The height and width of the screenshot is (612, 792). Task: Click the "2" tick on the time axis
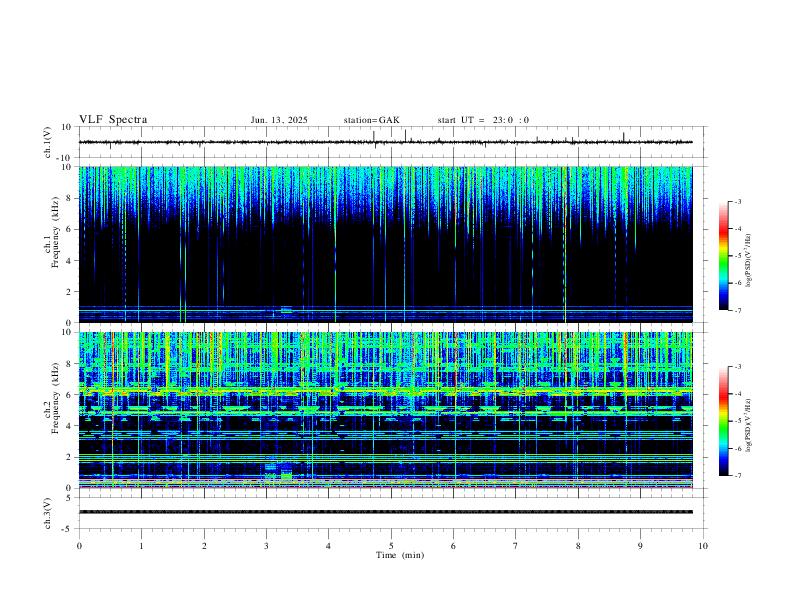tap(204, 546)
